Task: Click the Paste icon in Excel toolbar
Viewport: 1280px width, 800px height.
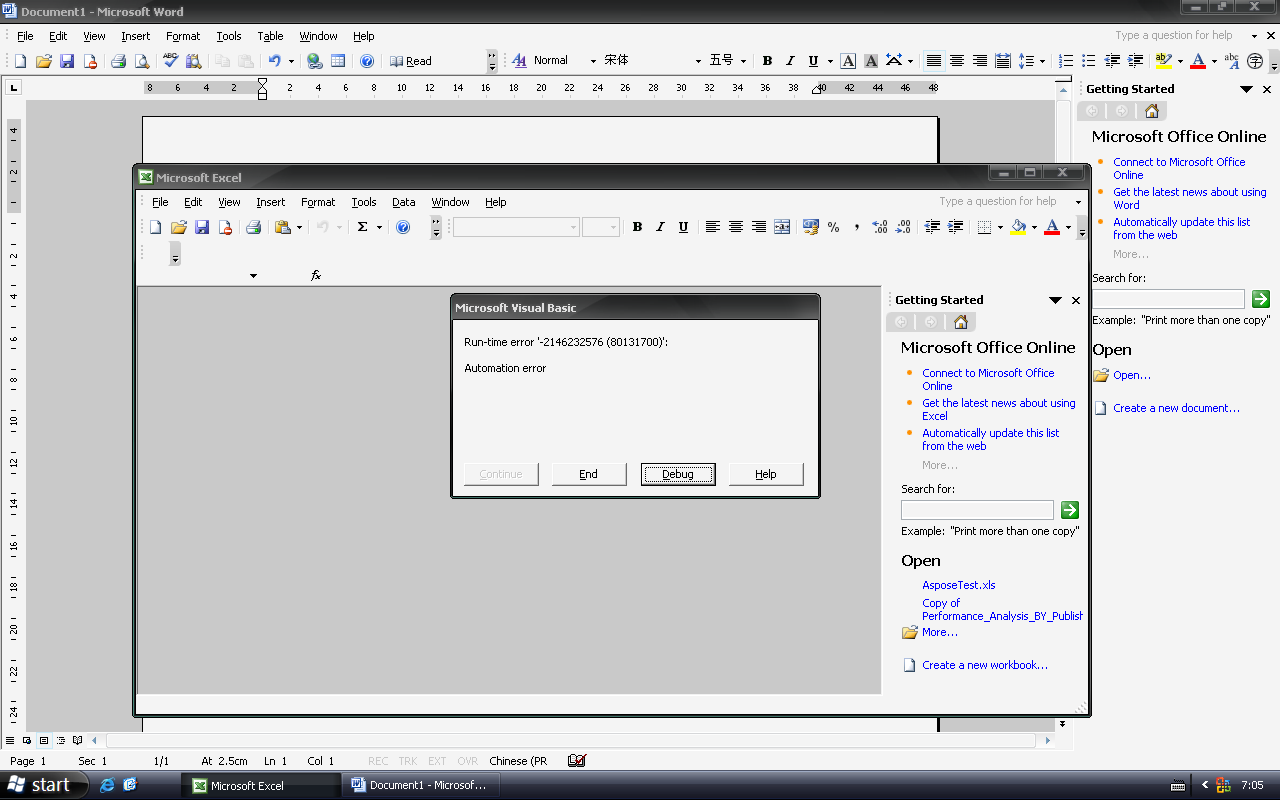Action: coord(283,227)
